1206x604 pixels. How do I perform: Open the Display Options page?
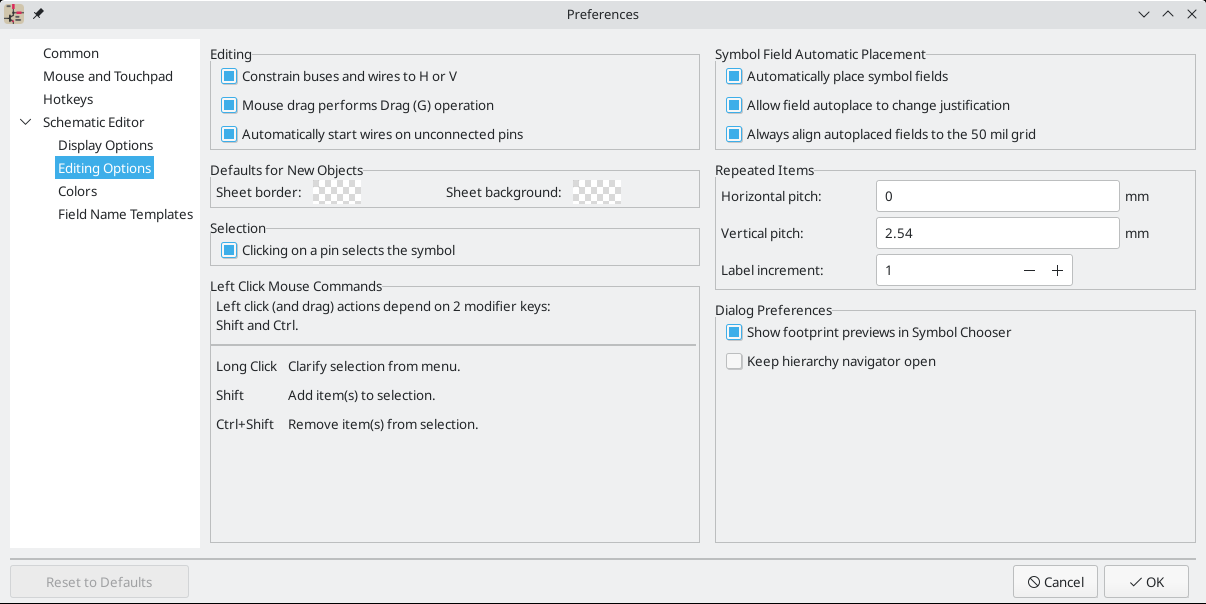click(105, 145)
